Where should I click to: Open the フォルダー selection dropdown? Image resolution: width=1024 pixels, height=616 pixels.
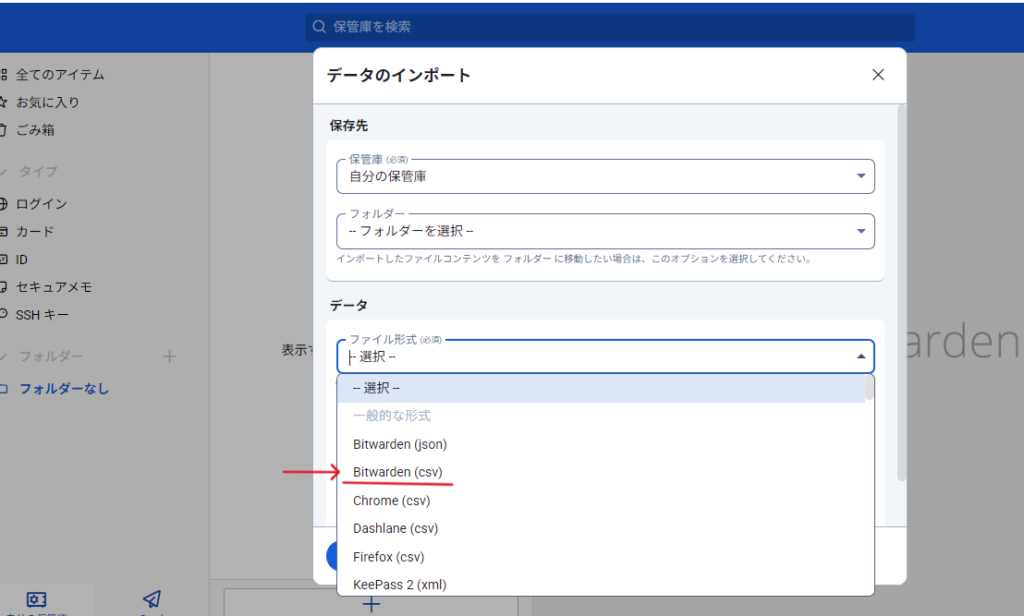605,231
